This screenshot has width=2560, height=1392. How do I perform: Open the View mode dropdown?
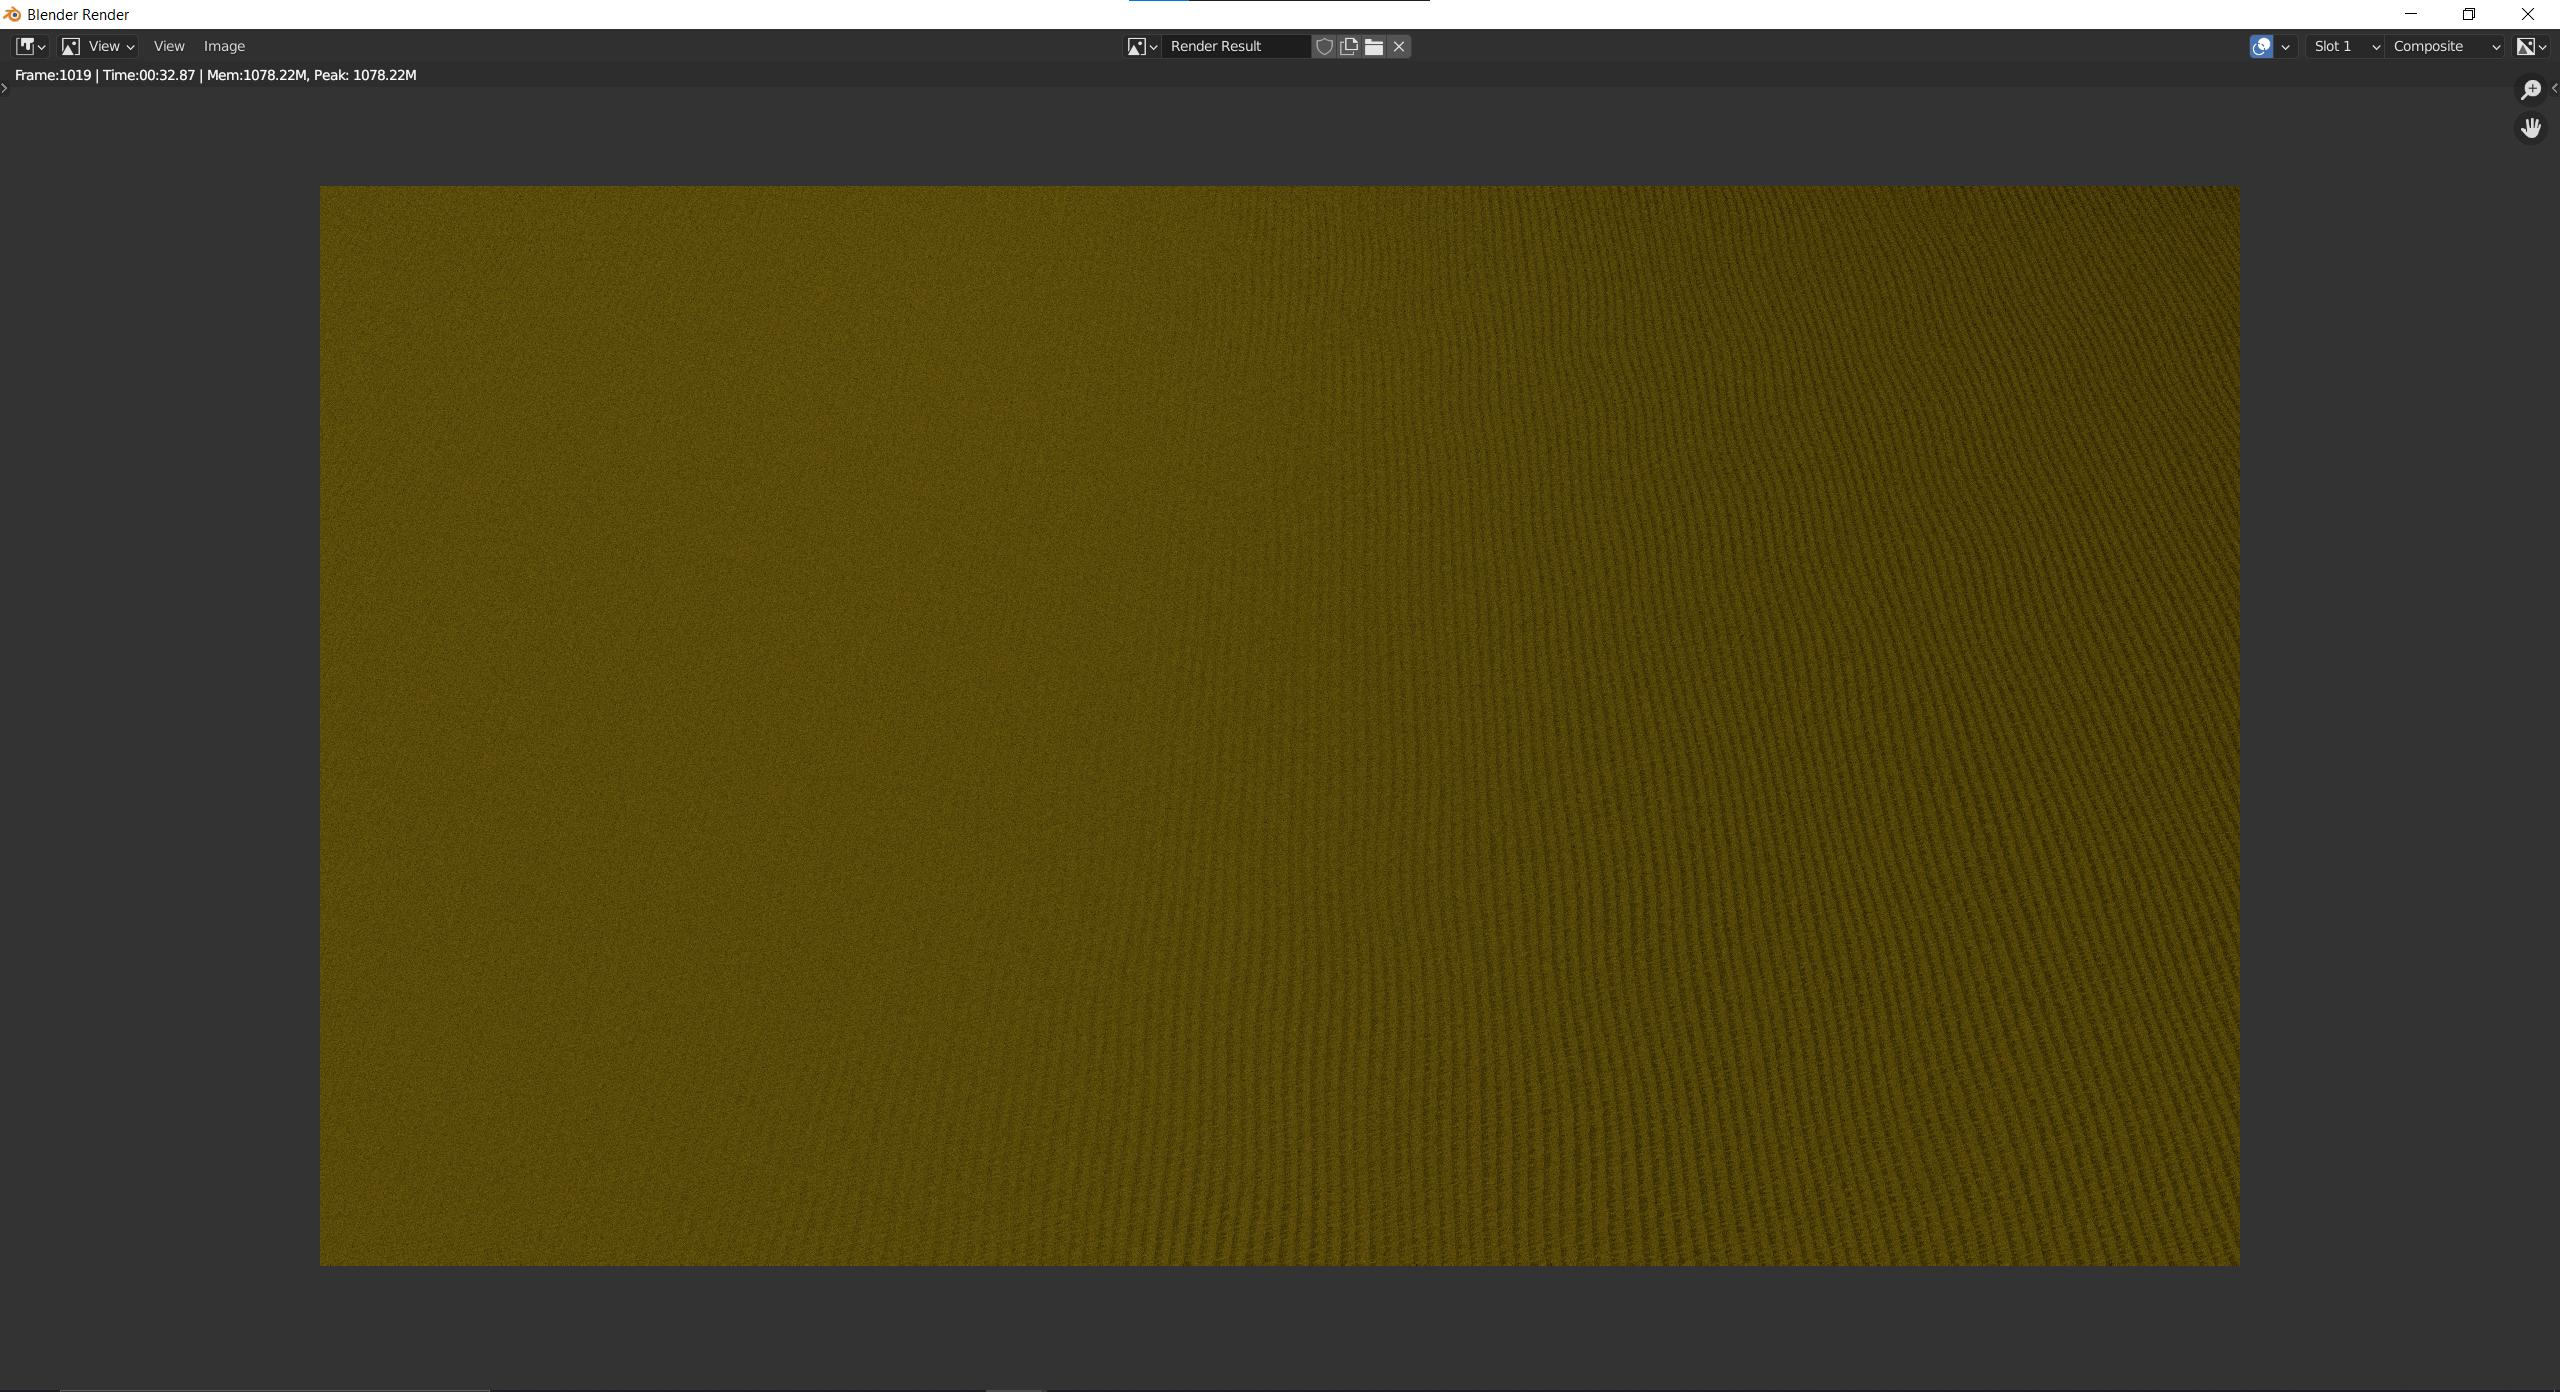point(98,46)
